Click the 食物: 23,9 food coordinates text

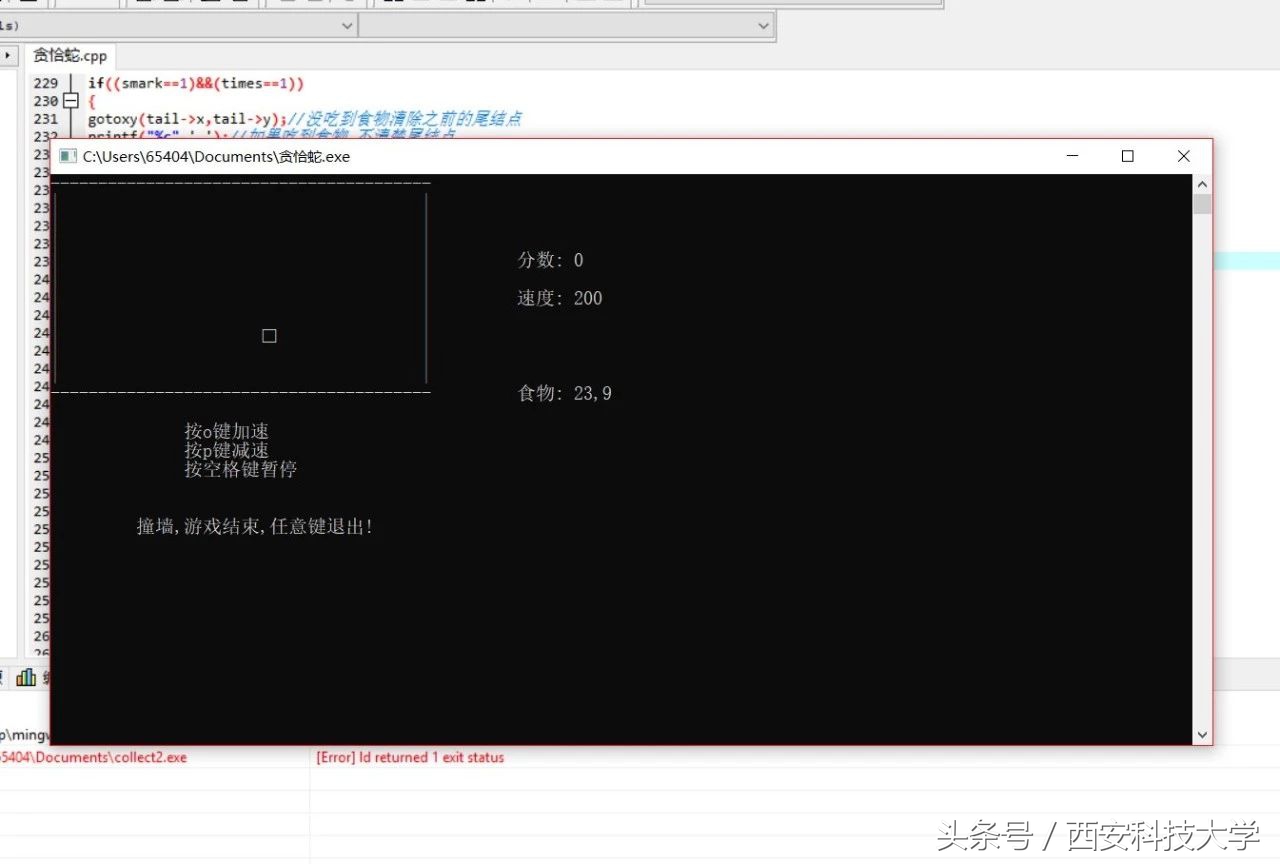[x=564, y=392]
